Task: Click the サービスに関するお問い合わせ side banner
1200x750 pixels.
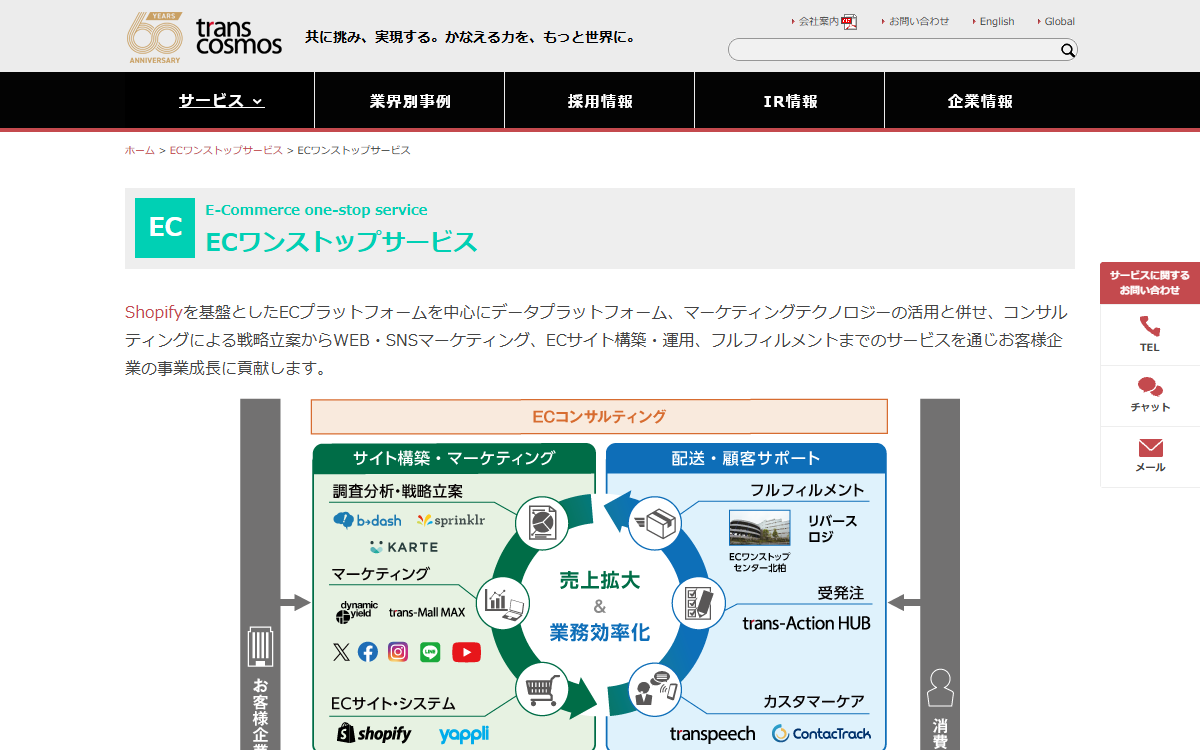Action: pos(1150,283)
